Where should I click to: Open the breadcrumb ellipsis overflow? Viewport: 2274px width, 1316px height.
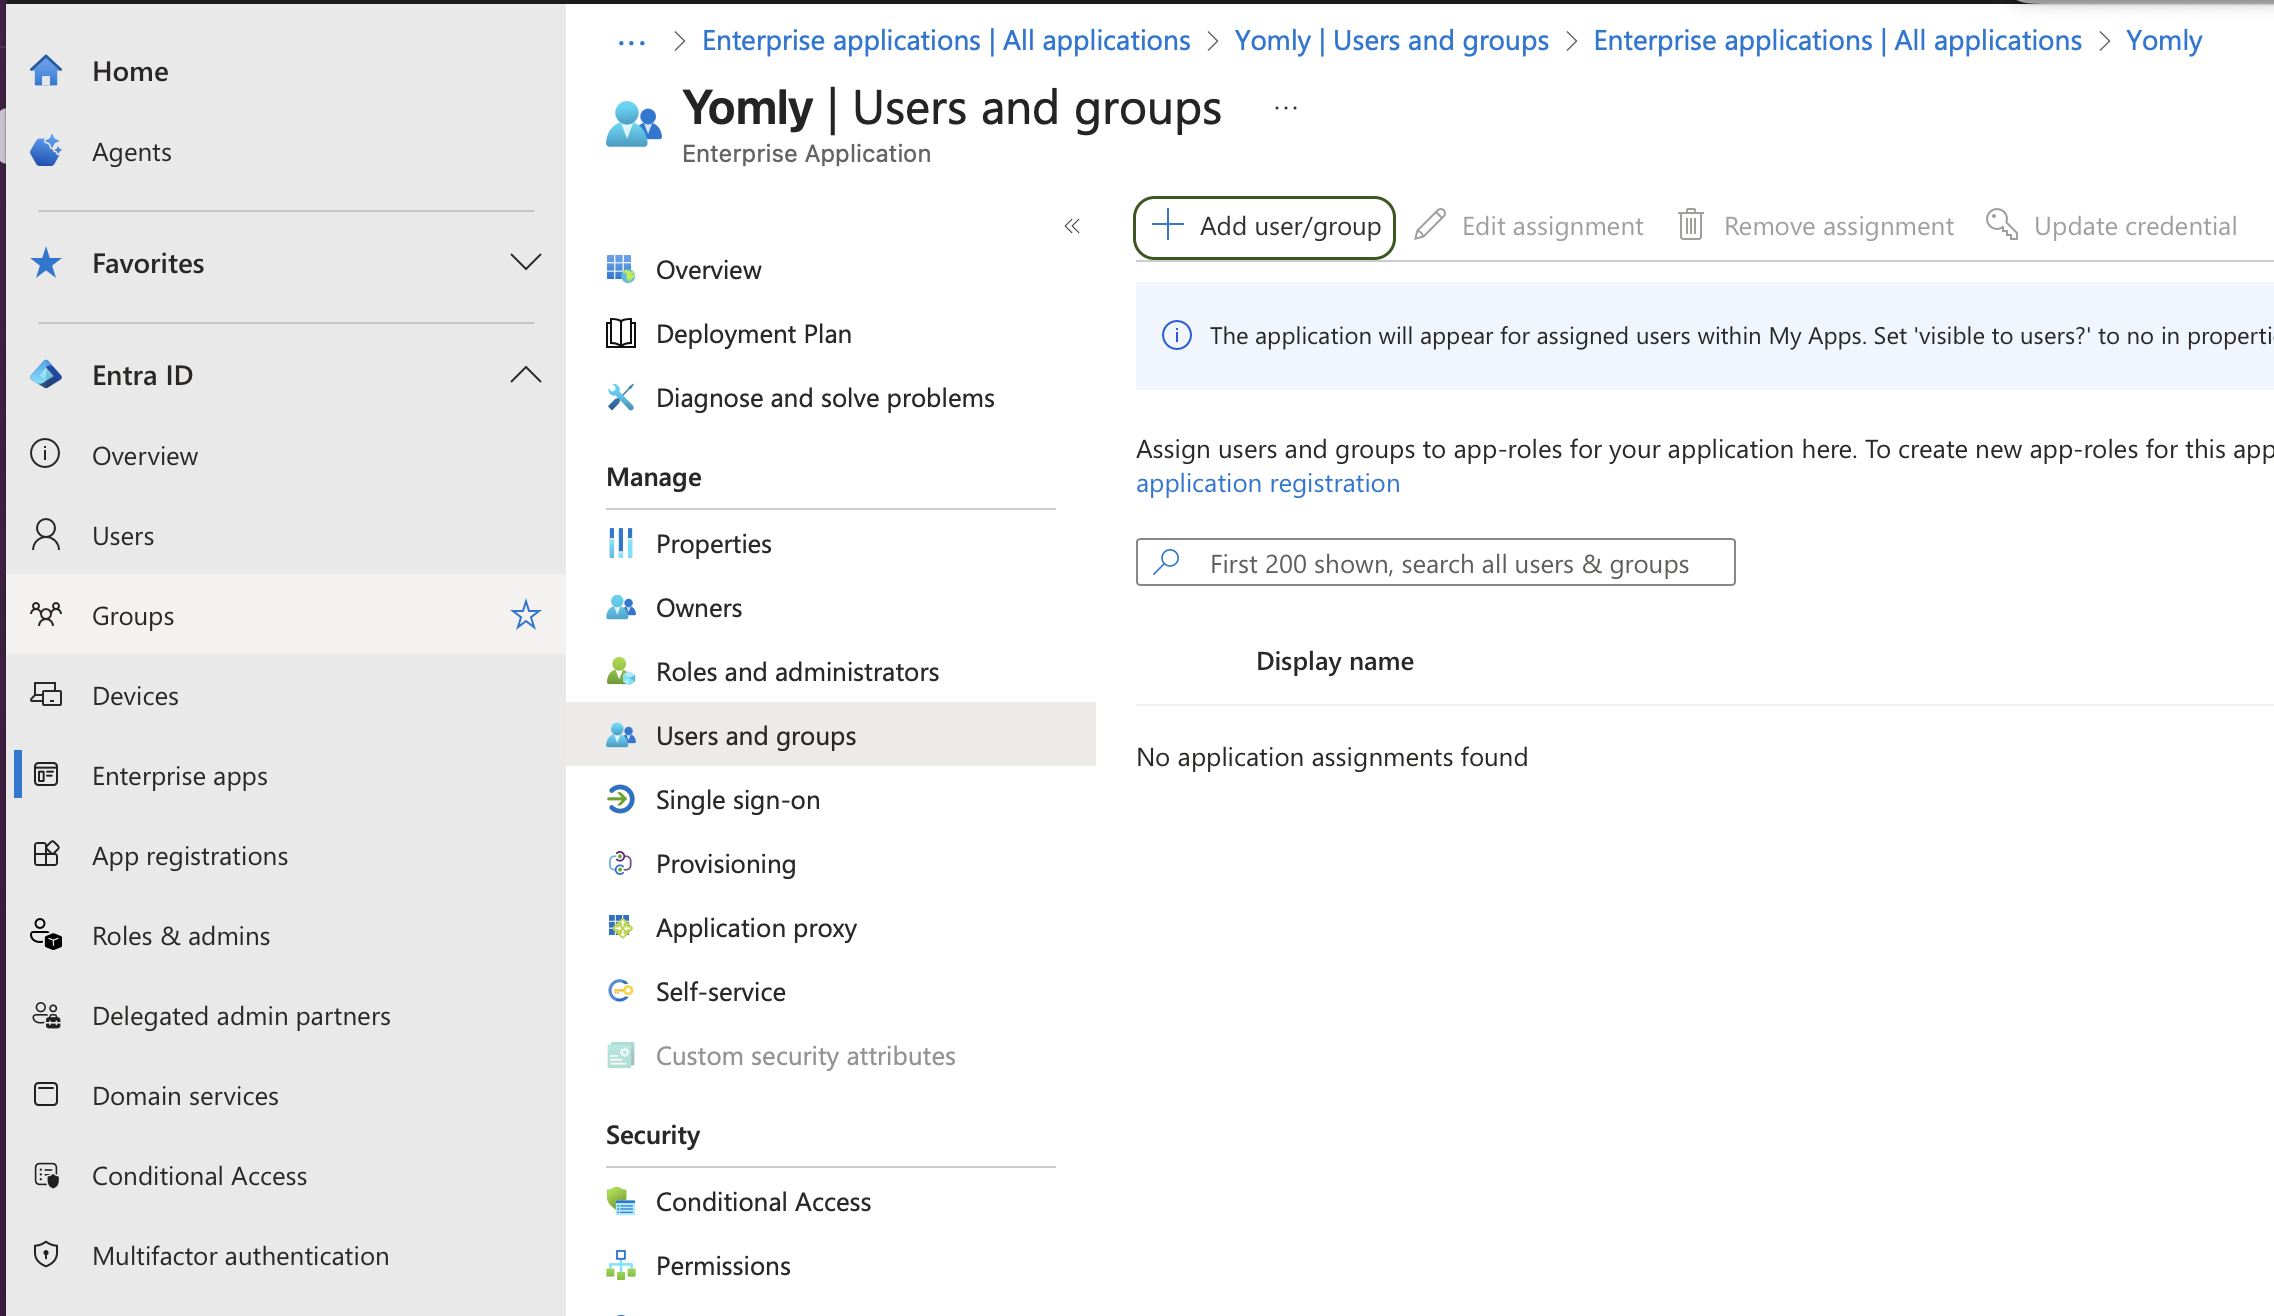[631, 41]
